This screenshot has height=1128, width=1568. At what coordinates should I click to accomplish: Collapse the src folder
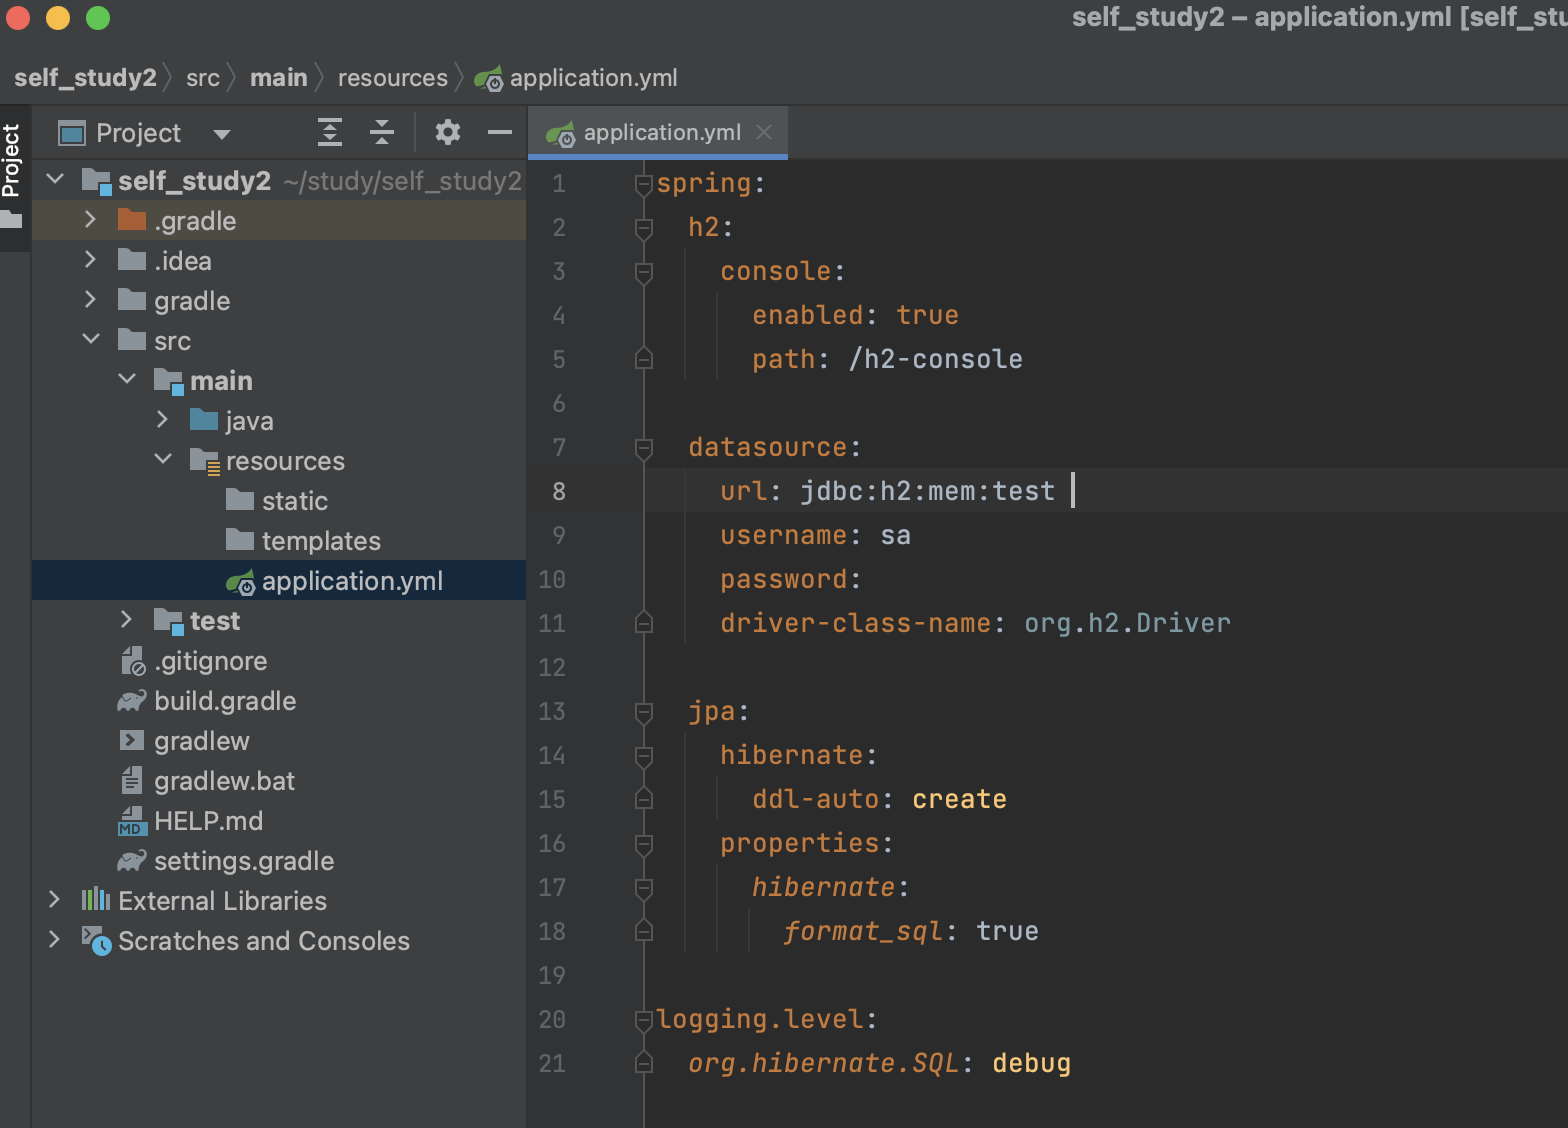click(91, 339)
